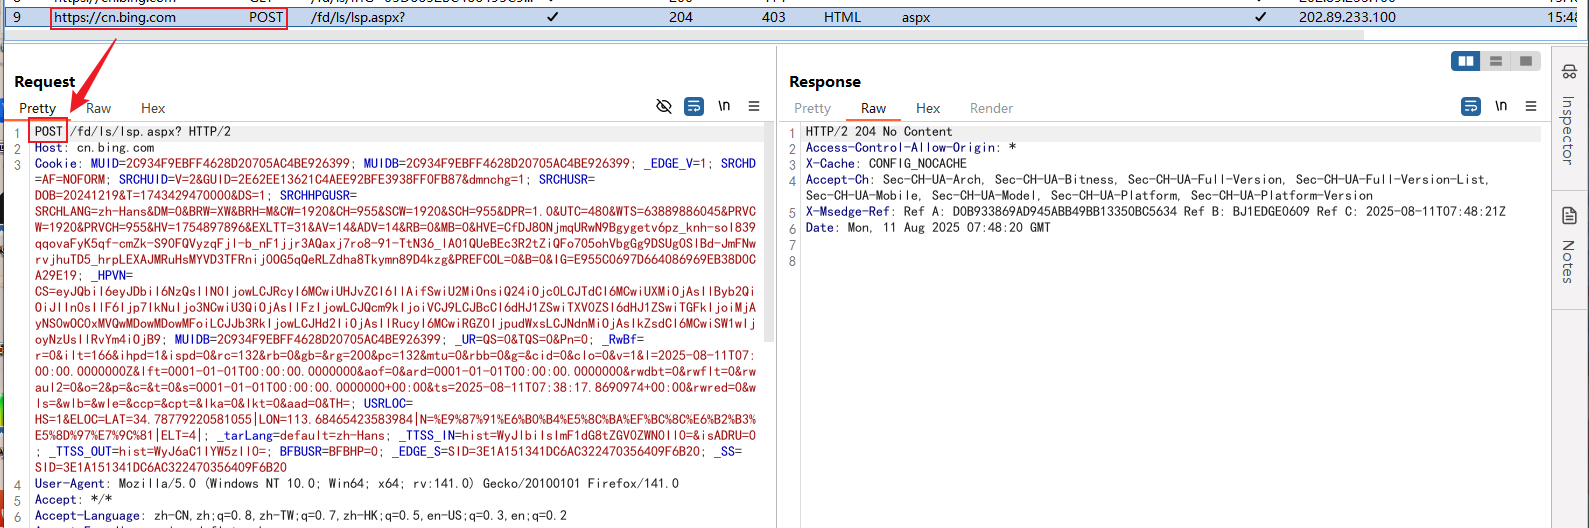This screenshot has height=528, width=1589.
Task: Click the Request panel title
Action: tap(44, 81)
